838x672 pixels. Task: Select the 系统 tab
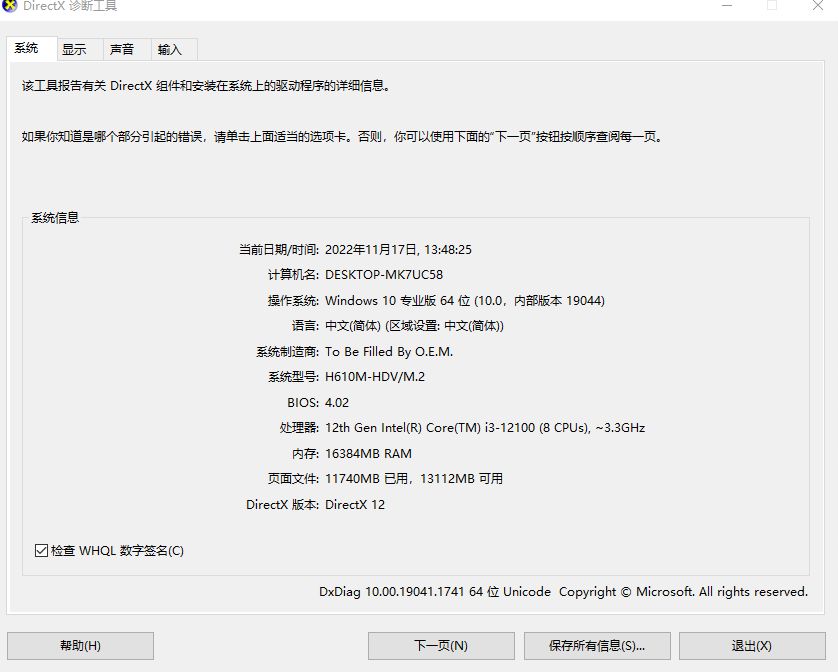(x=32, y=49)
